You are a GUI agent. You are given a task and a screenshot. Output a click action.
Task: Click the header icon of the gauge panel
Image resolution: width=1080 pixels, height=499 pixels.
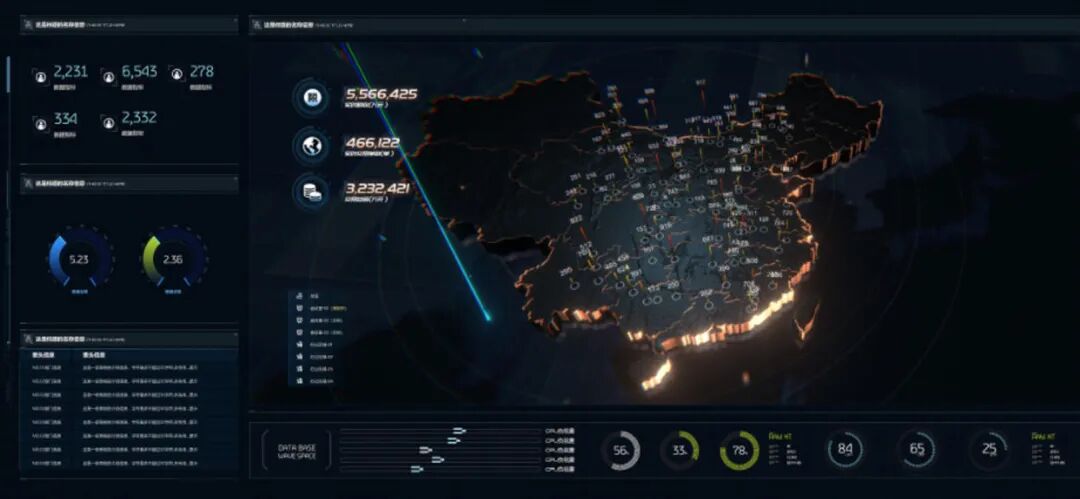(29, 183)
